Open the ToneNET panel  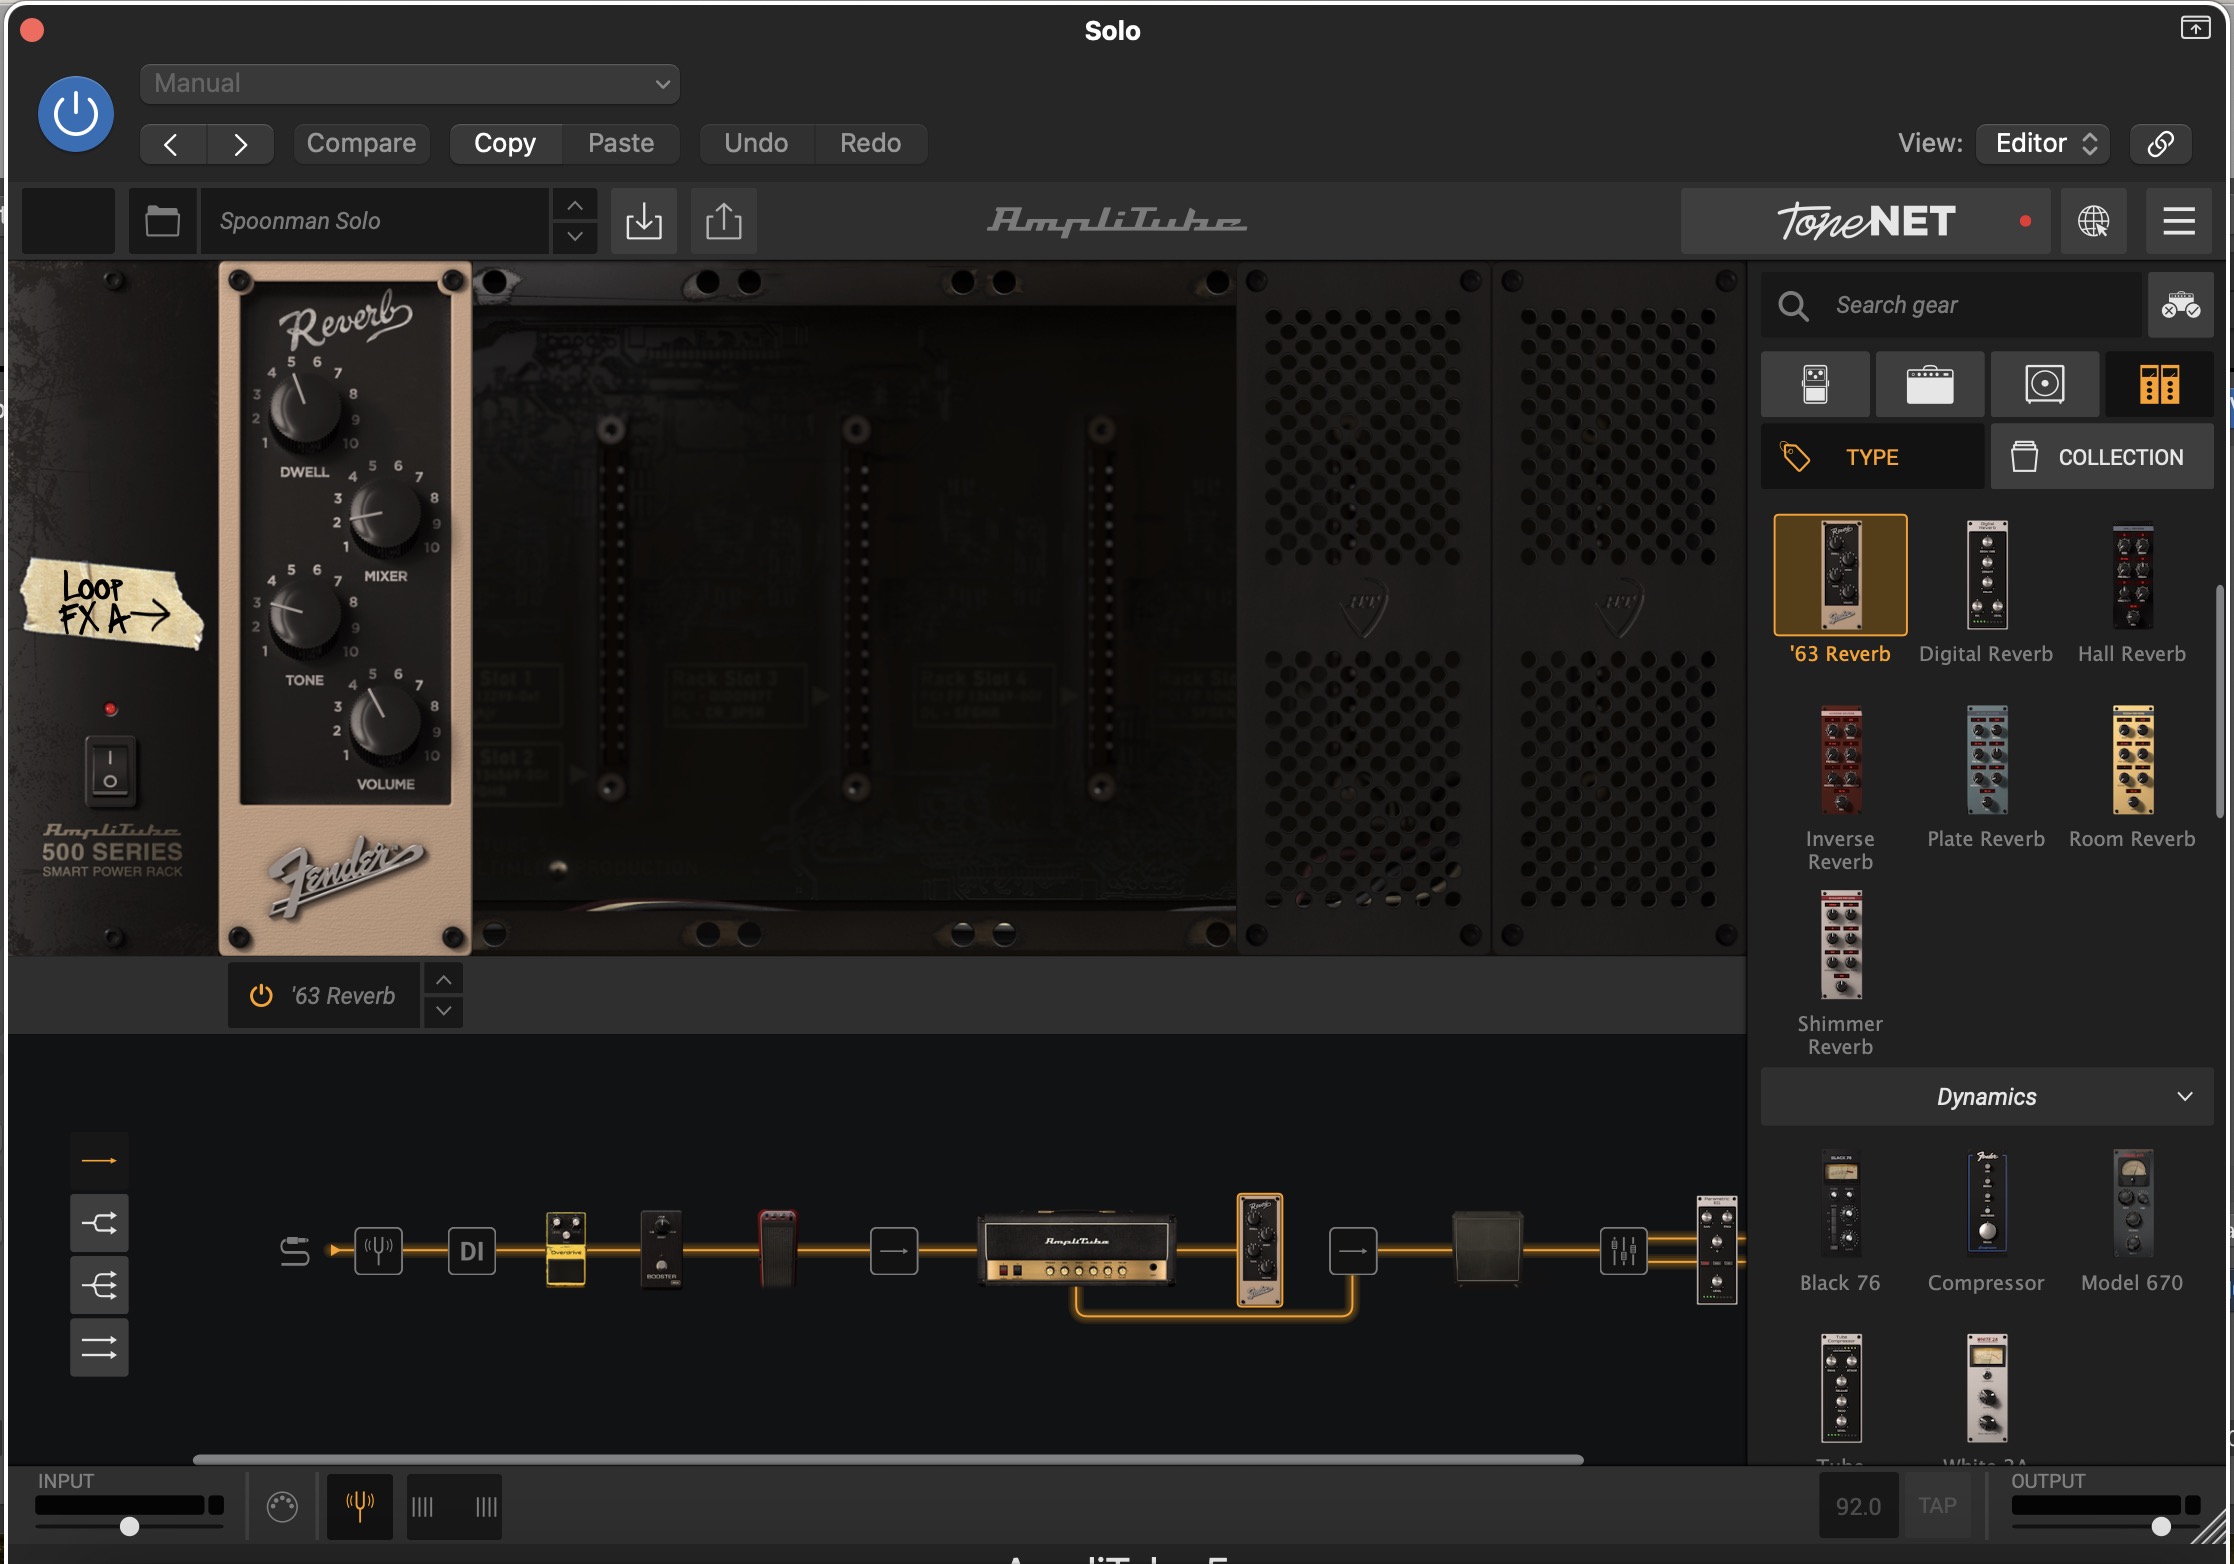click(x=1866, y=221)
